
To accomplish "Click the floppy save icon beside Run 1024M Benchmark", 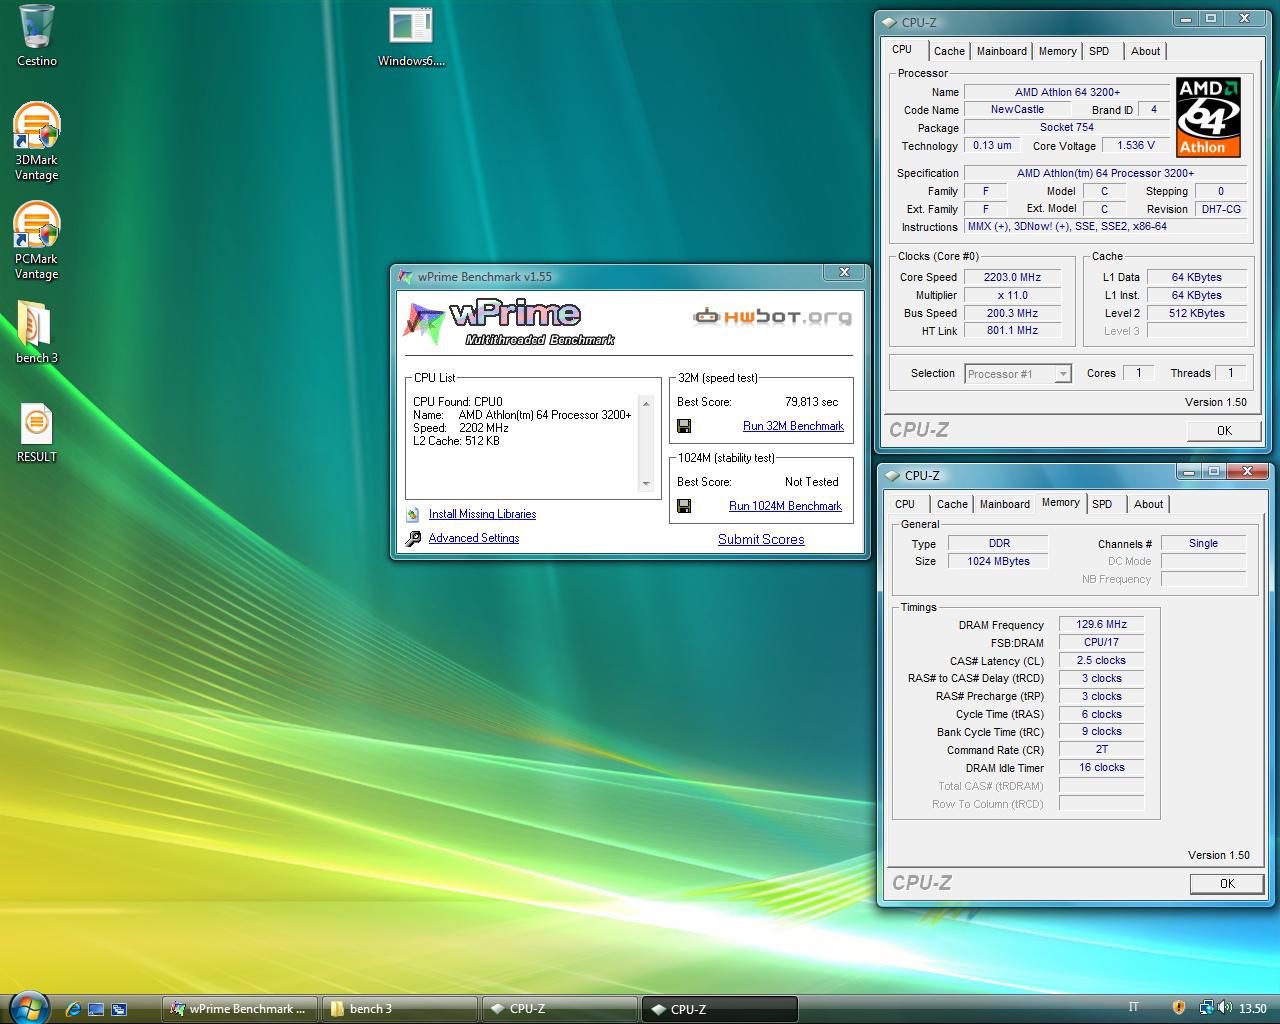I will [x=684, y=506].
